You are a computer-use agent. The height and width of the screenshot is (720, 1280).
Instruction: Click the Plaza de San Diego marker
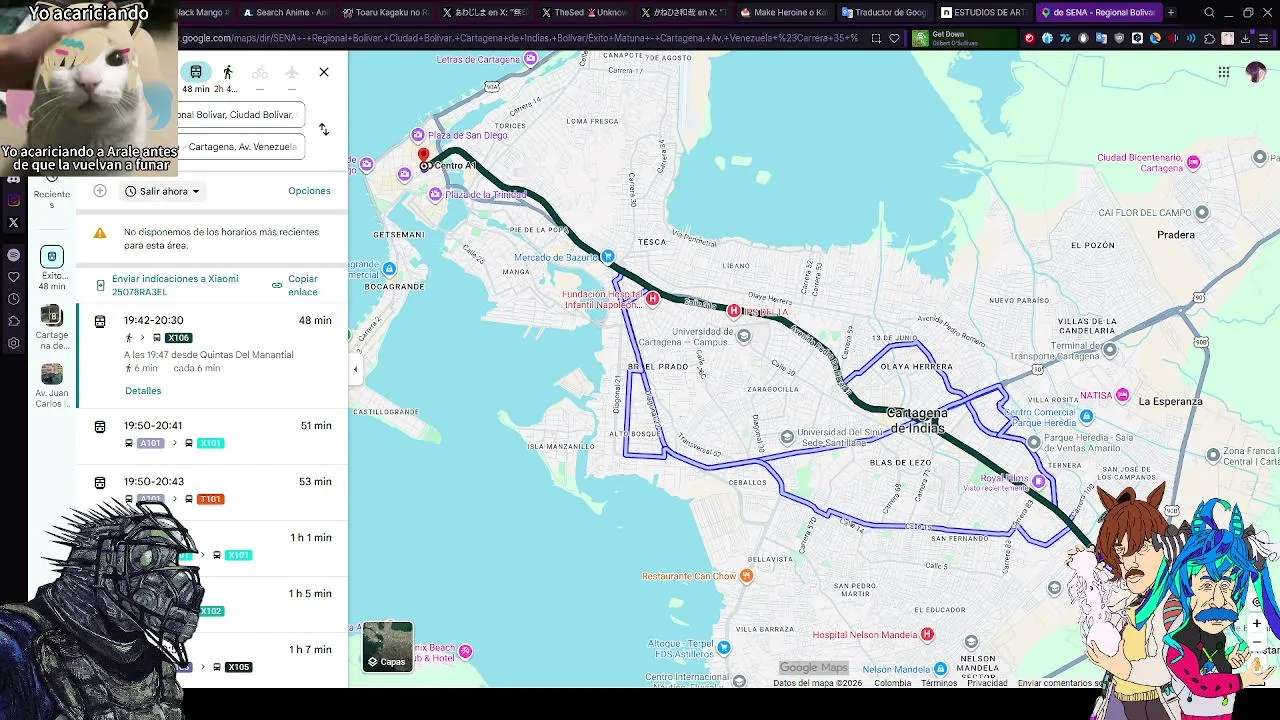coord(418,135)
